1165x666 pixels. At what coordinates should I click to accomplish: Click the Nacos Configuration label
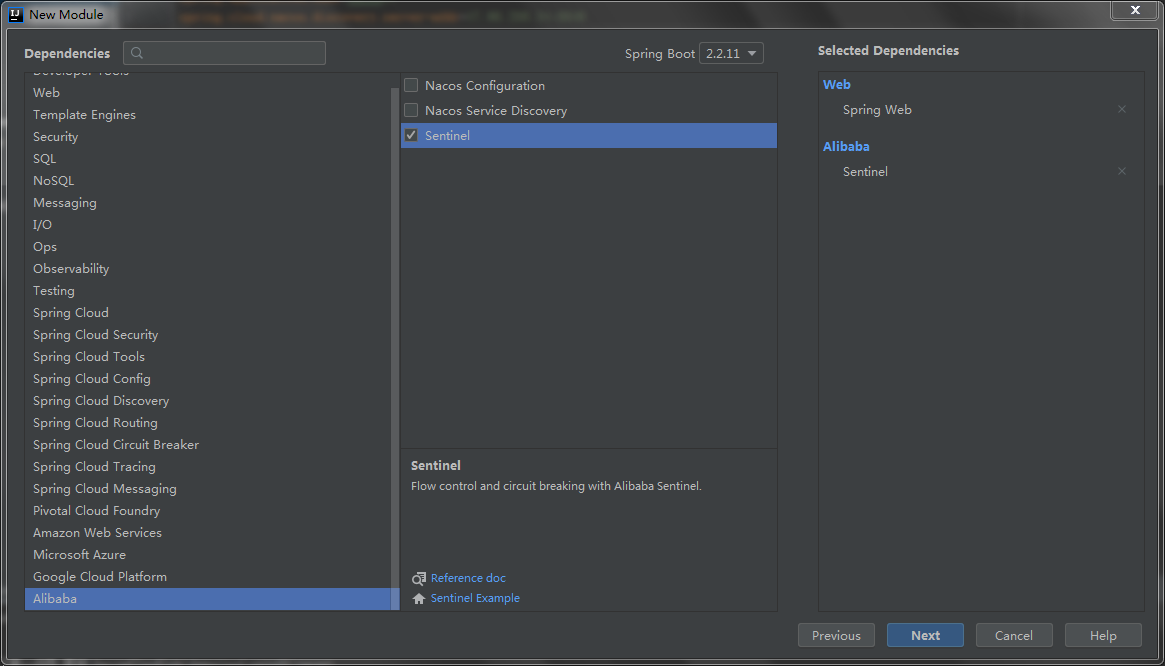[x=485, y=85]
